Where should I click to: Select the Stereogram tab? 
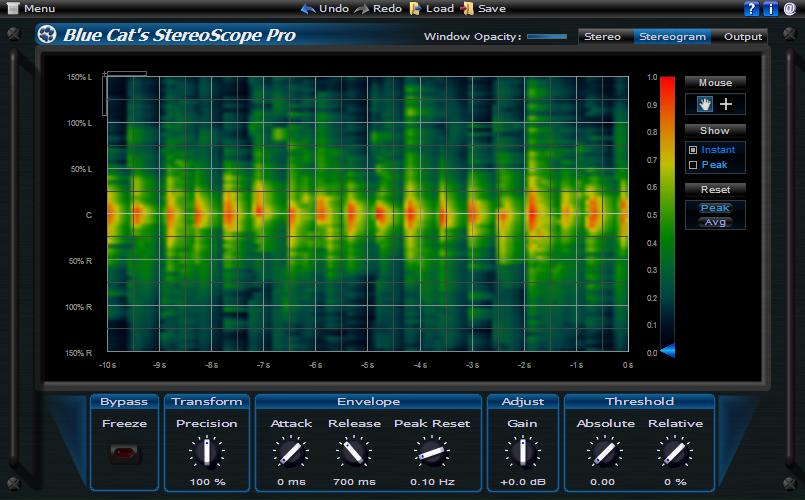pyautogui.click(x=671, y=37)
